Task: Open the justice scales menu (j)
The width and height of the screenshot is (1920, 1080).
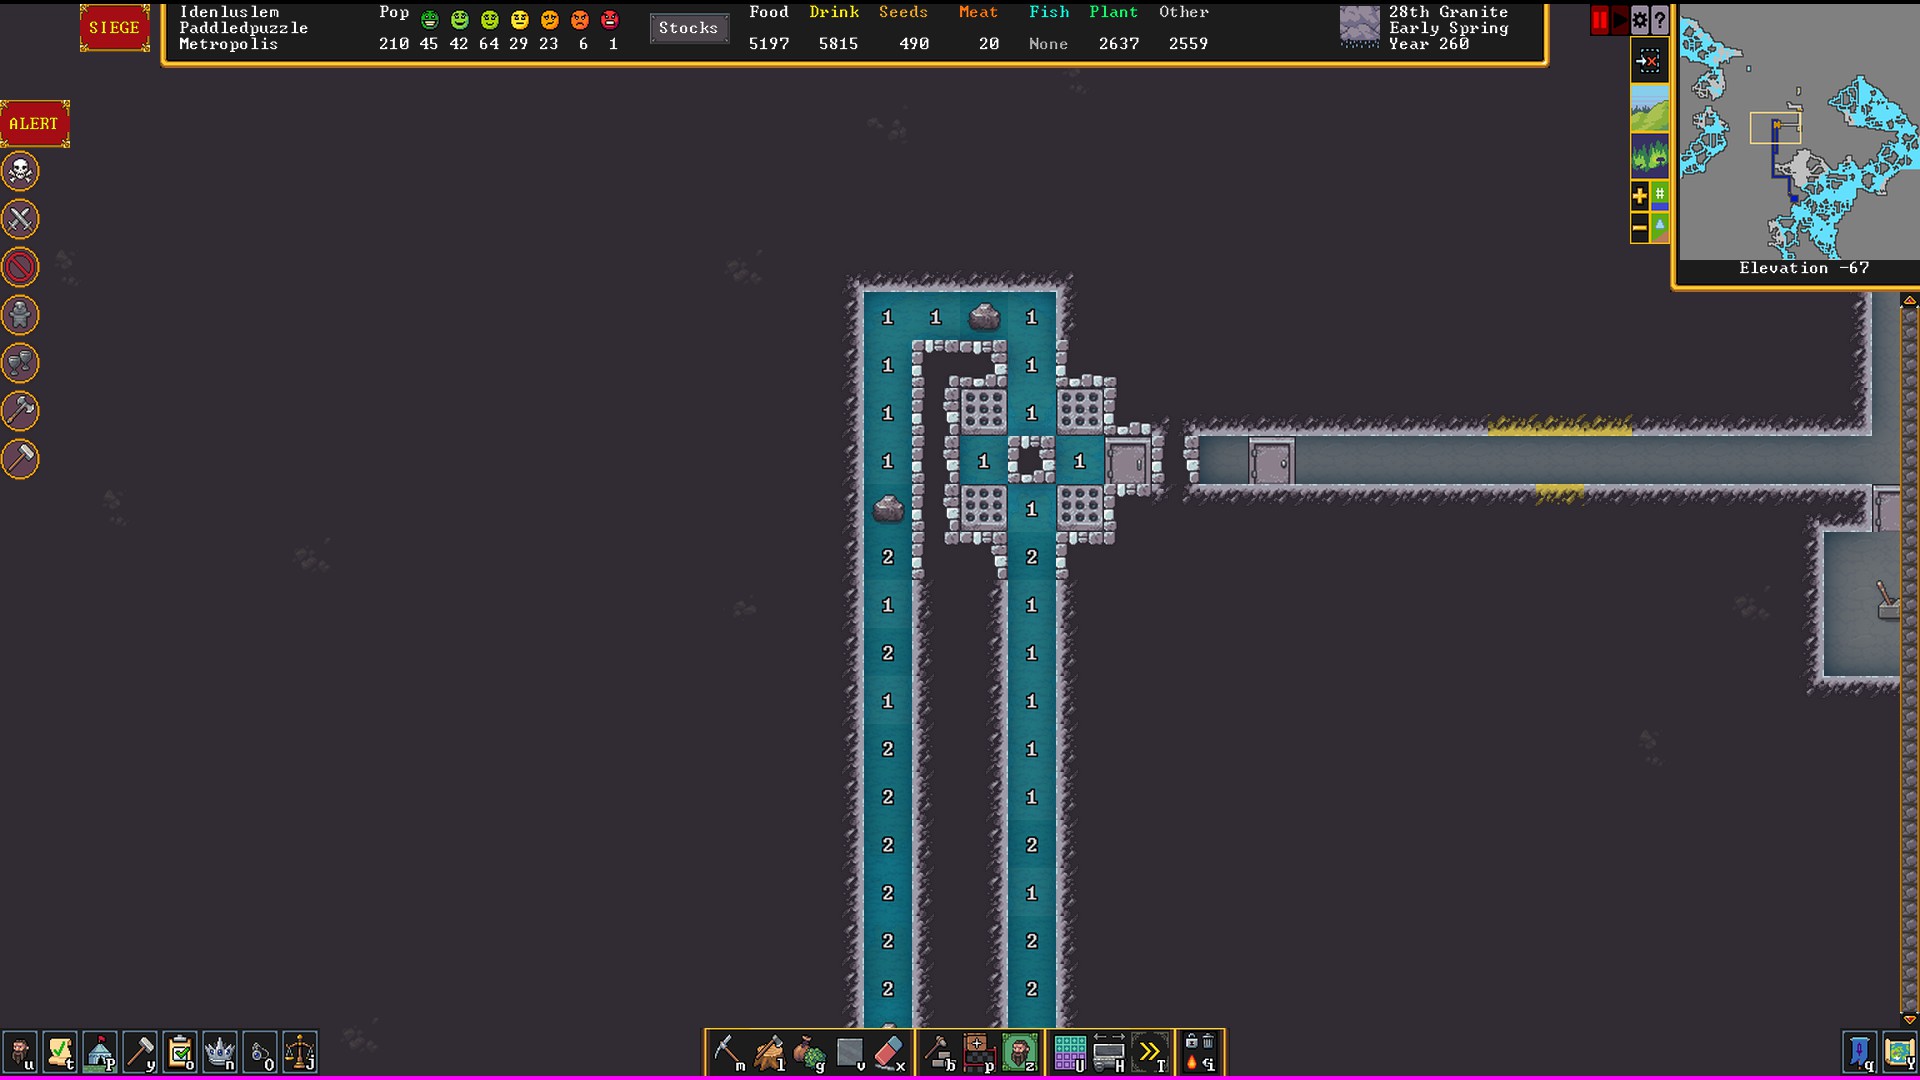Action: [300, 1053]
